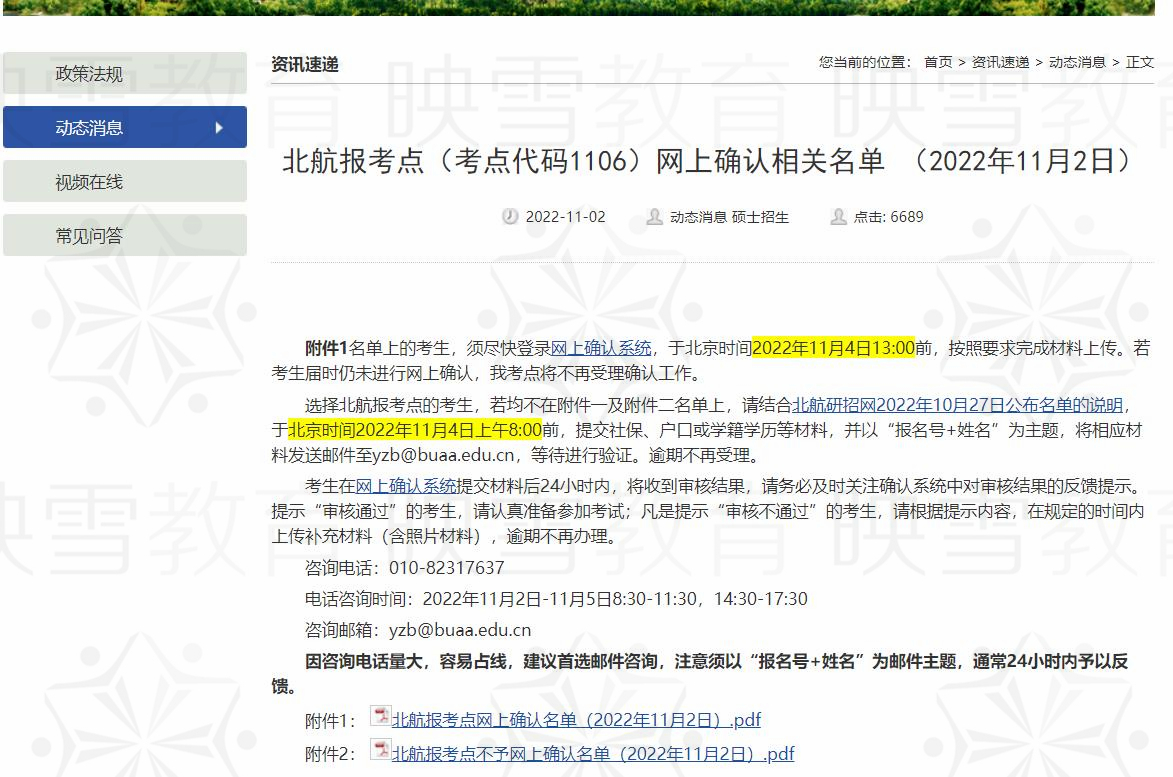
Task: Open the 网上确认系统 link in the first paragraph
Action: pos(601,348)
